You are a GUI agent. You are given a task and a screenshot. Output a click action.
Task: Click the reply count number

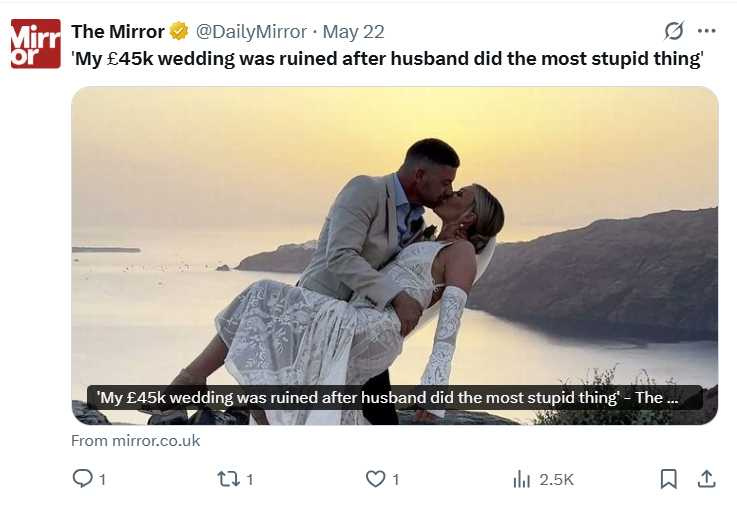coord(102,480)
